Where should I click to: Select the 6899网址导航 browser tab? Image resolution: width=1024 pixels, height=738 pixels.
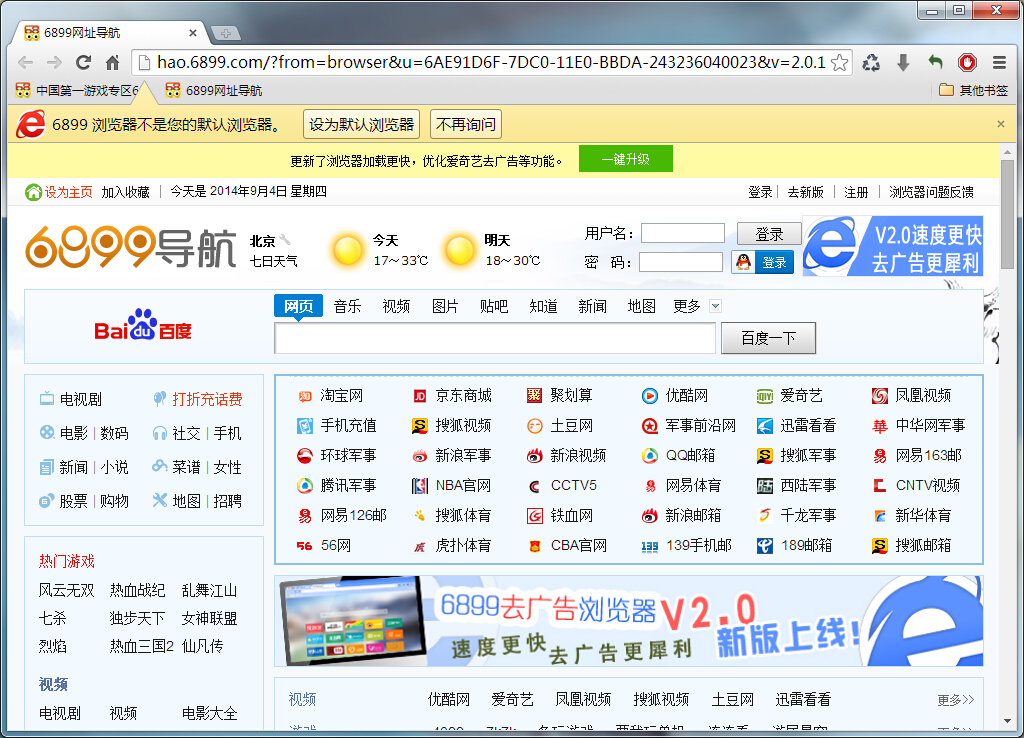point(110,33)
